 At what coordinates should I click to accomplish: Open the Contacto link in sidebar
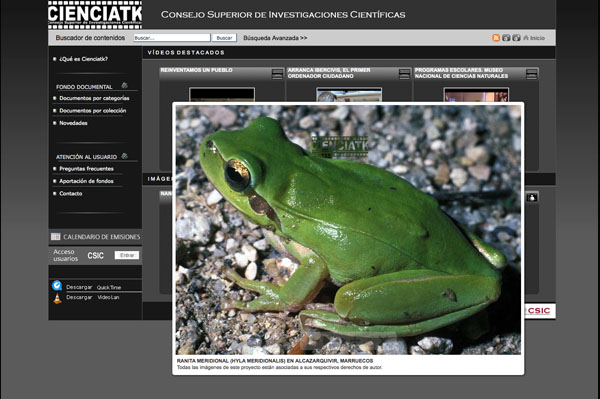71,194
